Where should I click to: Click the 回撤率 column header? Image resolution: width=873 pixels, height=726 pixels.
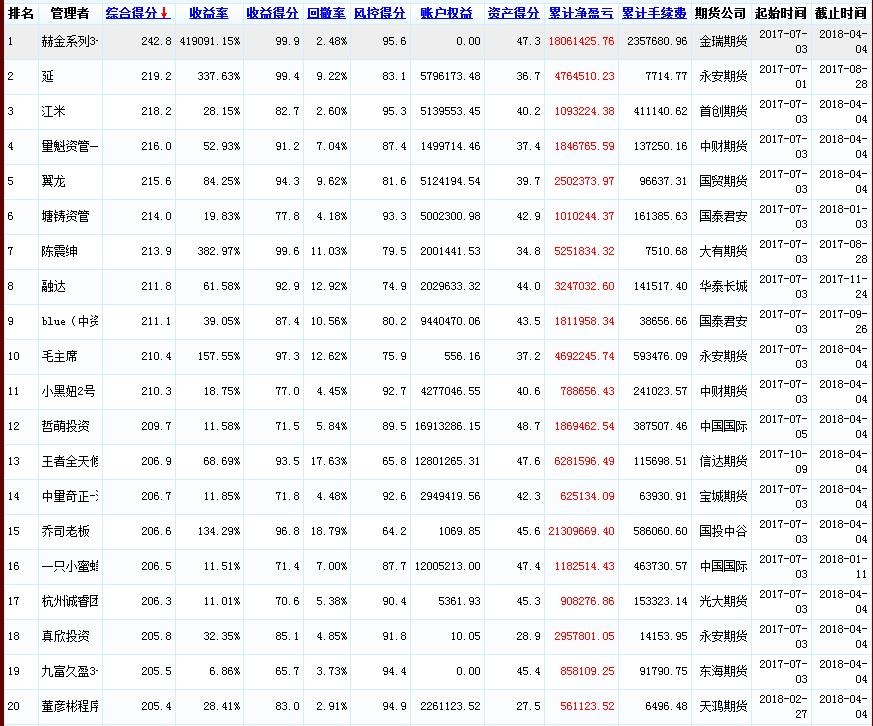(325, 14)
